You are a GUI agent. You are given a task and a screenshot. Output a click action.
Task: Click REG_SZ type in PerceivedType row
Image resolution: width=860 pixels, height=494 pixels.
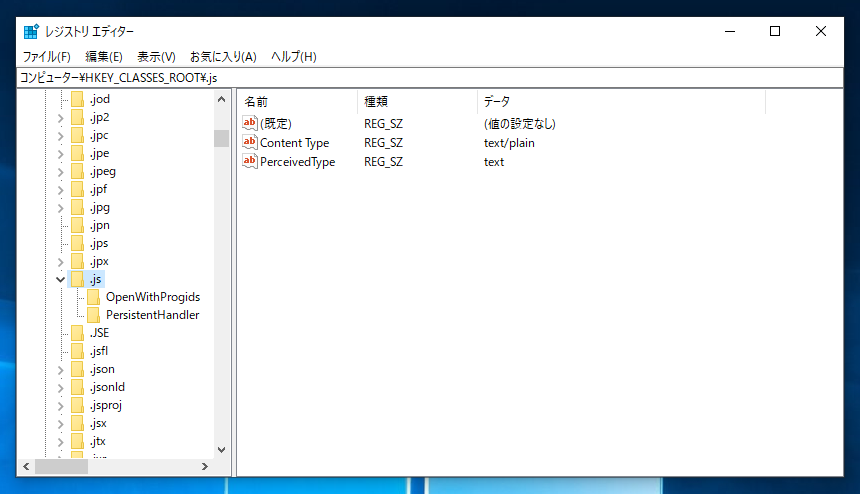tap(383, 162)
